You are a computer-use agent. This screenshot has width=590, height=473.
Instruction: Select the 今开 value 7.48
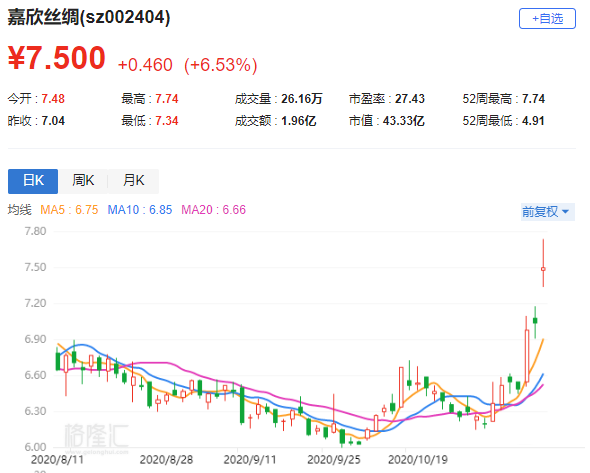coord(53,99)
